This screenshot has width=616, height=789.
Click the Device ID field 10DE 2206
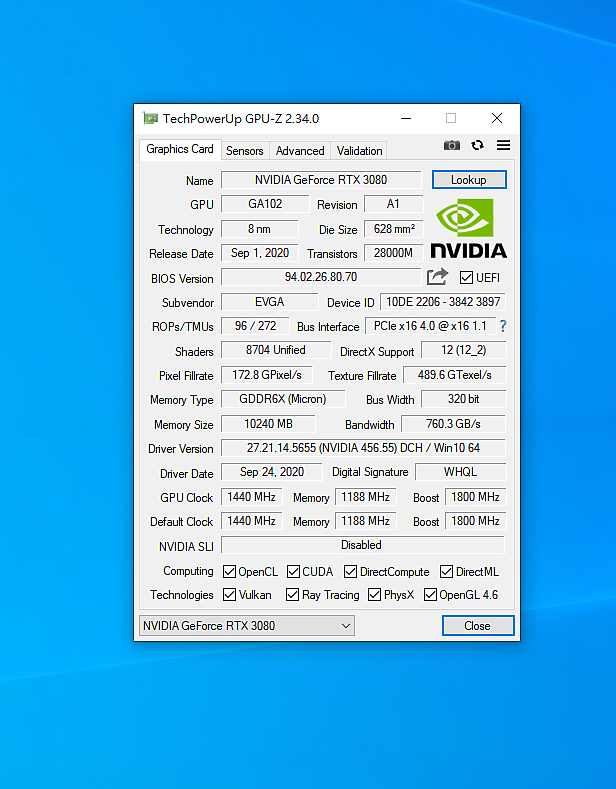443,302
